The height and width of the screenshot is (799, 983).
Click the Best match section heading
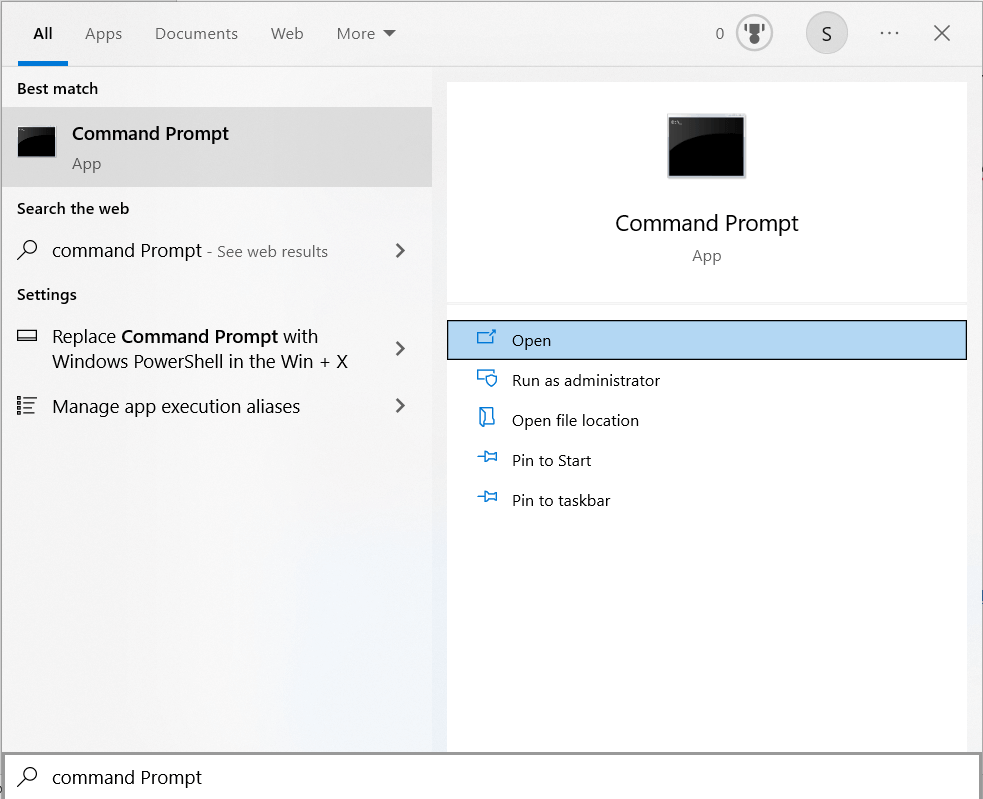click(58, 88)
